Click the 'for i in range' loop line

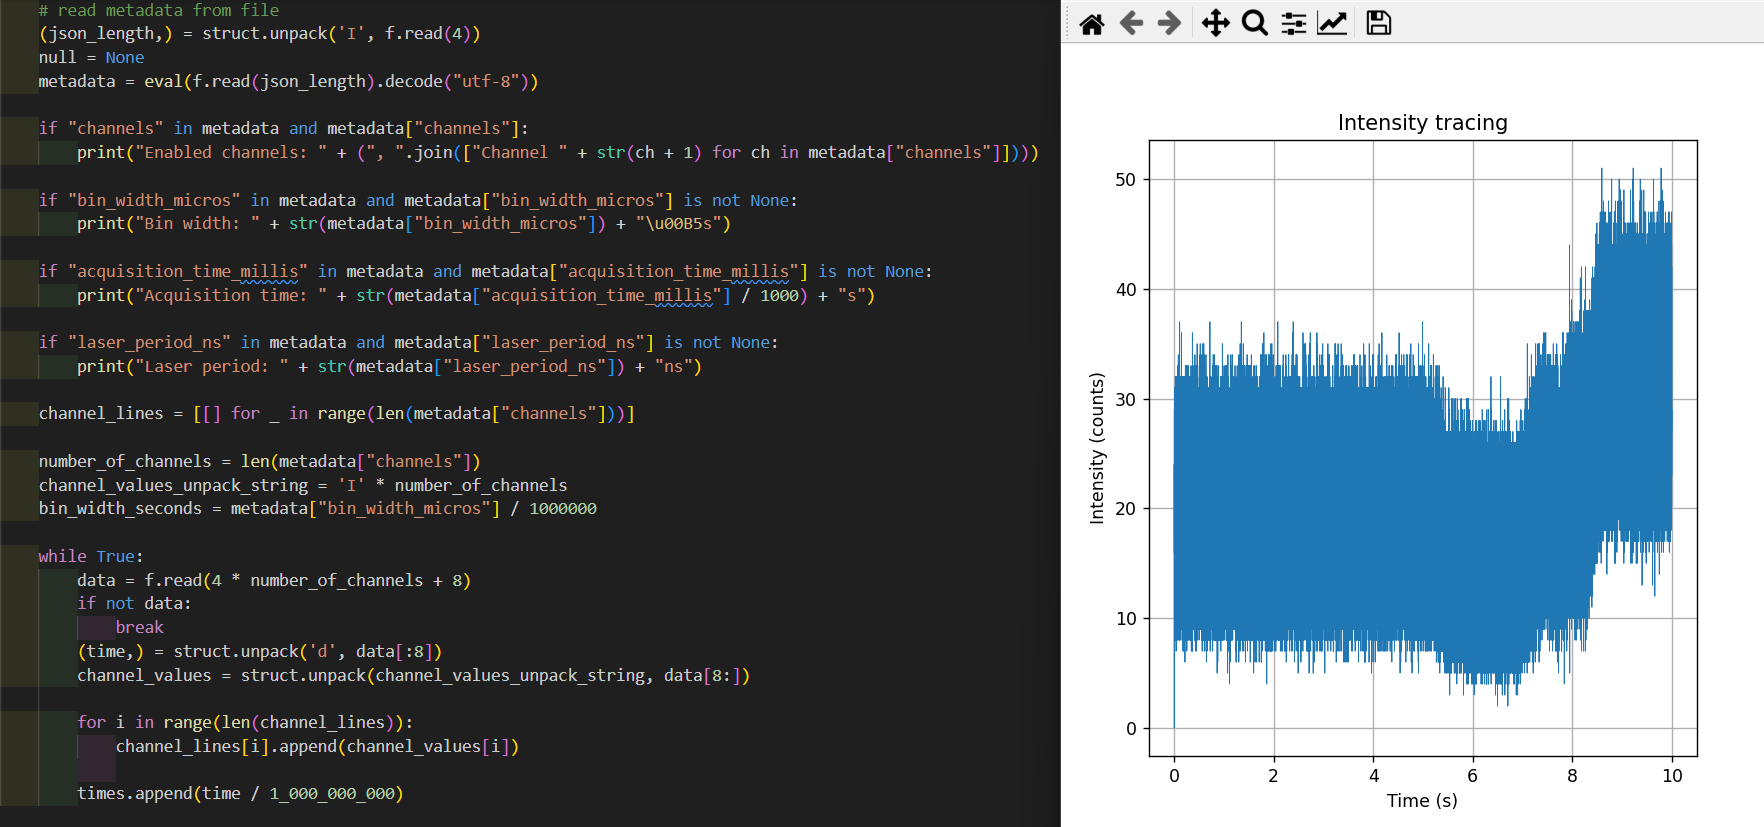tap(245, 722)
